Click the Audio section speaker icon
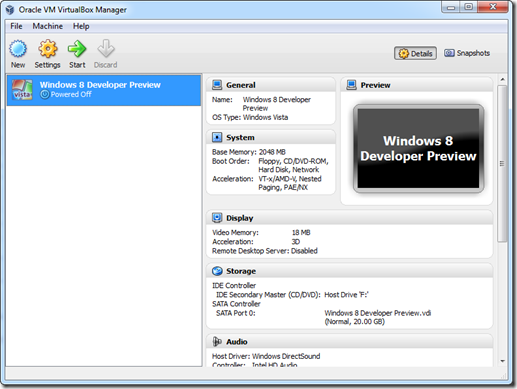Image resolution: width=517 pixels, height=389 pixels. tap(217, 341)
